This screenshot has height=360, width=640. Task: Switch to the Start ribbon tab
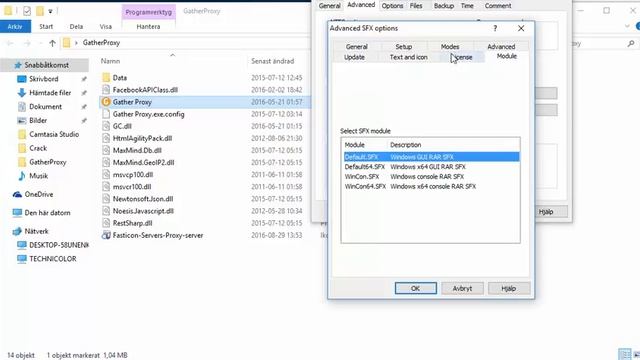click(x=46, y=27)
